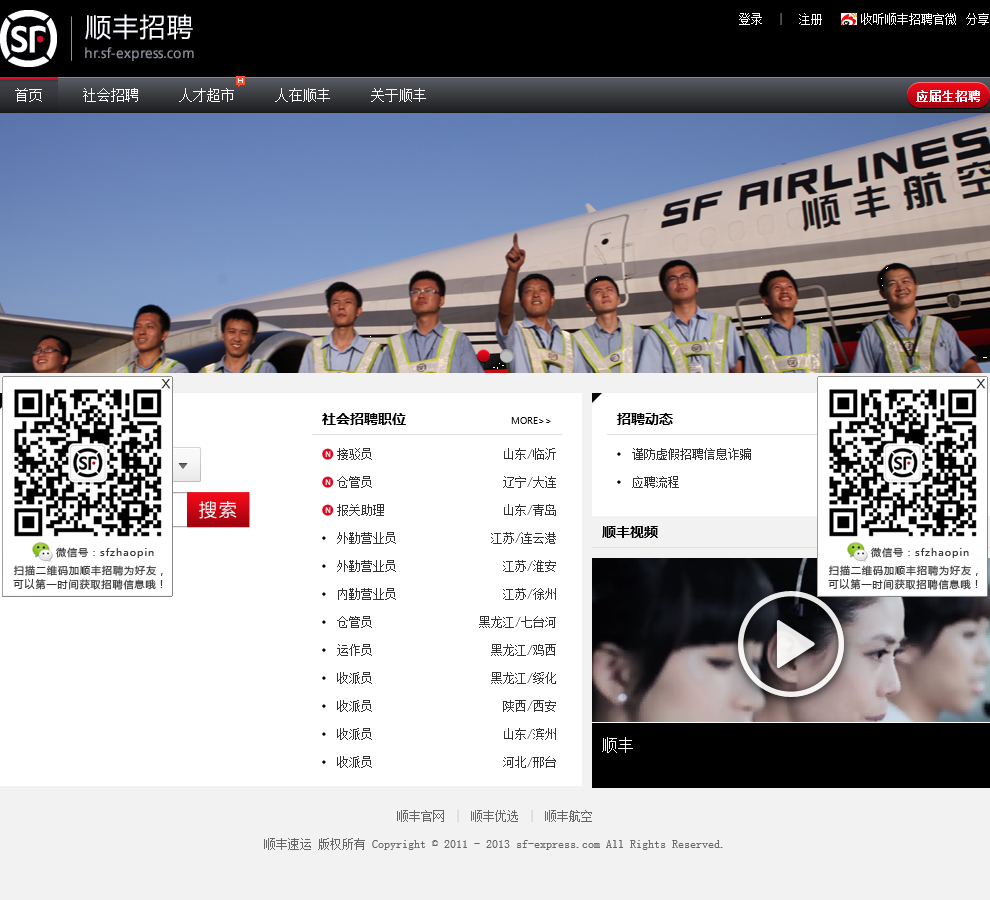Open 收派员 job in 黑龙江/绥化
Viewport: 990px width, 900px height.
(354, 678)
